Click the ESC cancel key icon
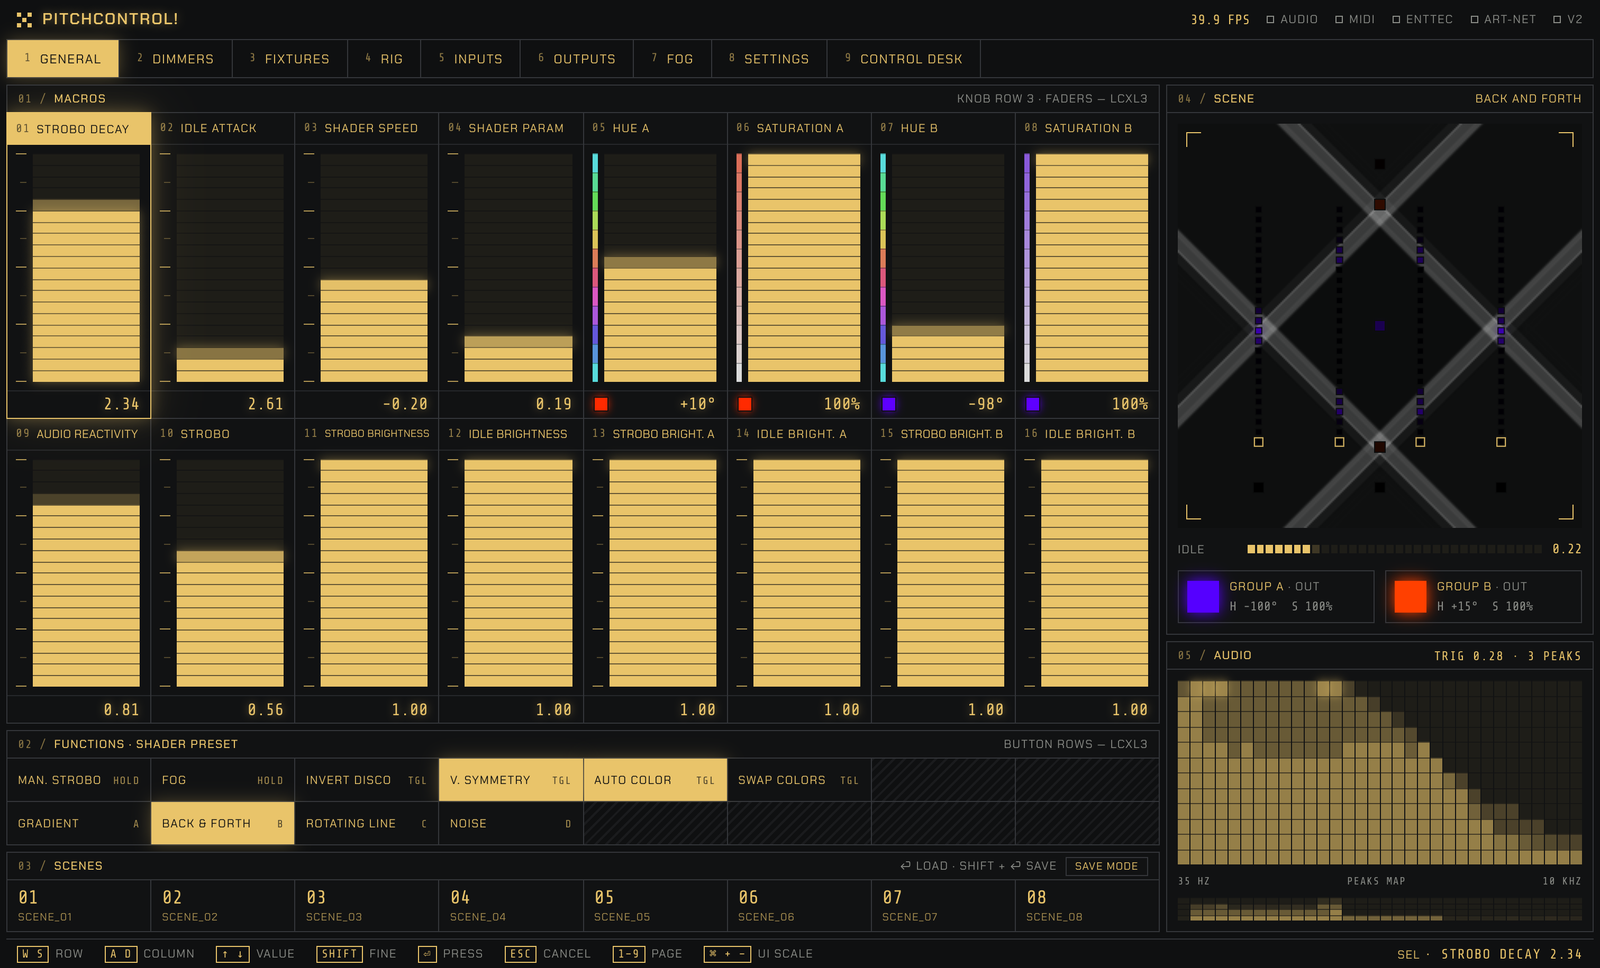The height and width of the screenshot is (968, 1600). tap(520, 954)
